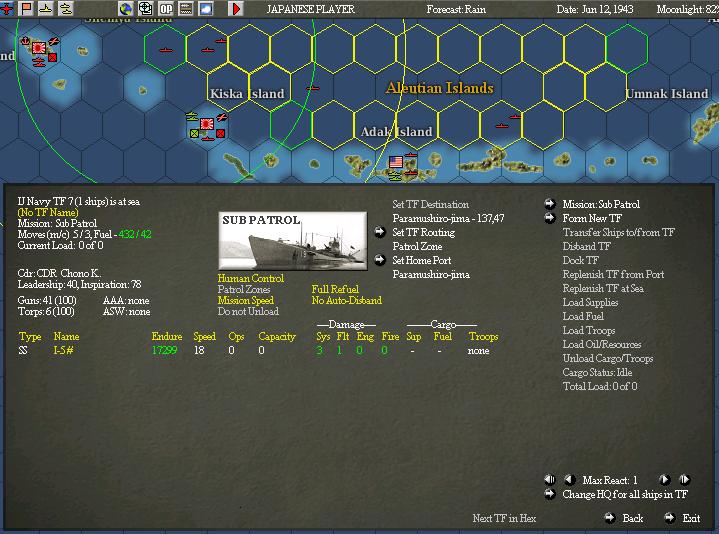The height and width of the screenshot is (534, 719).
Task: Toggle the Mission Speed option
Action: (x=245, y=300)
